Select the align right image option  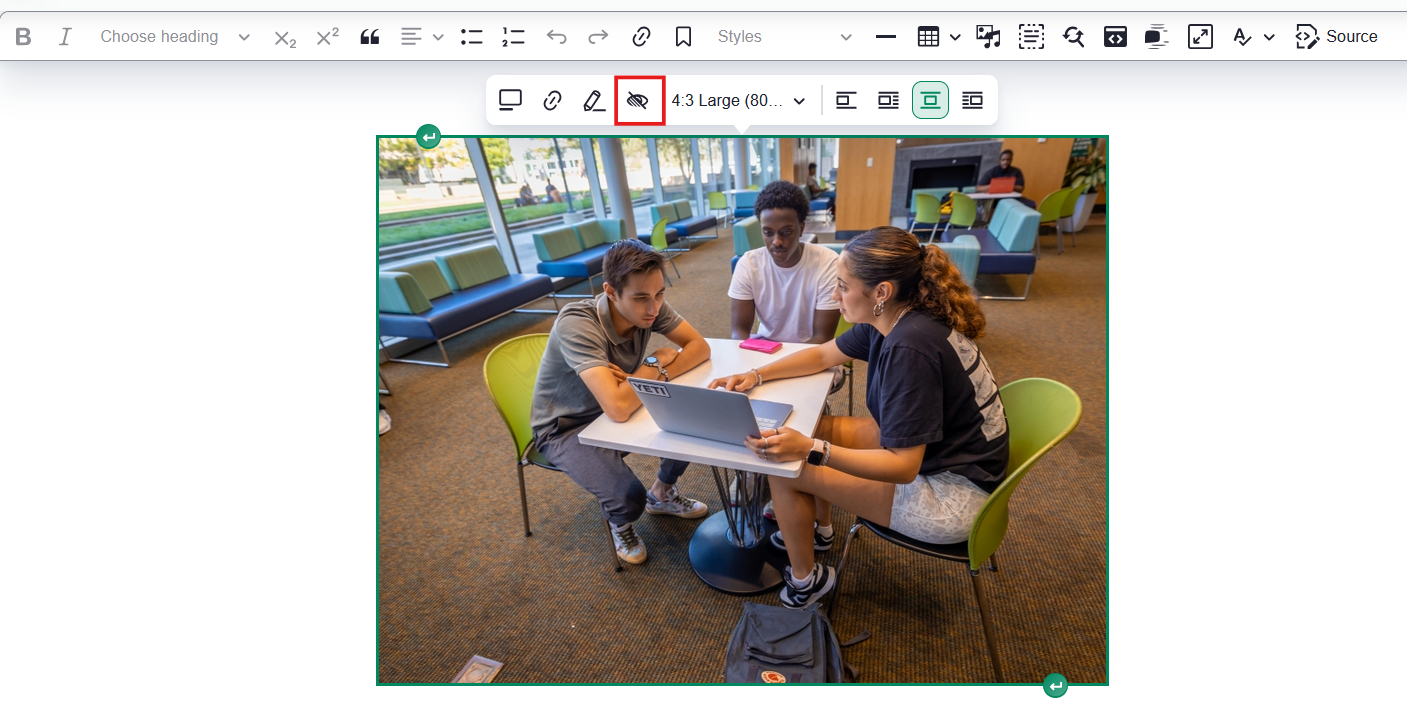972,100
